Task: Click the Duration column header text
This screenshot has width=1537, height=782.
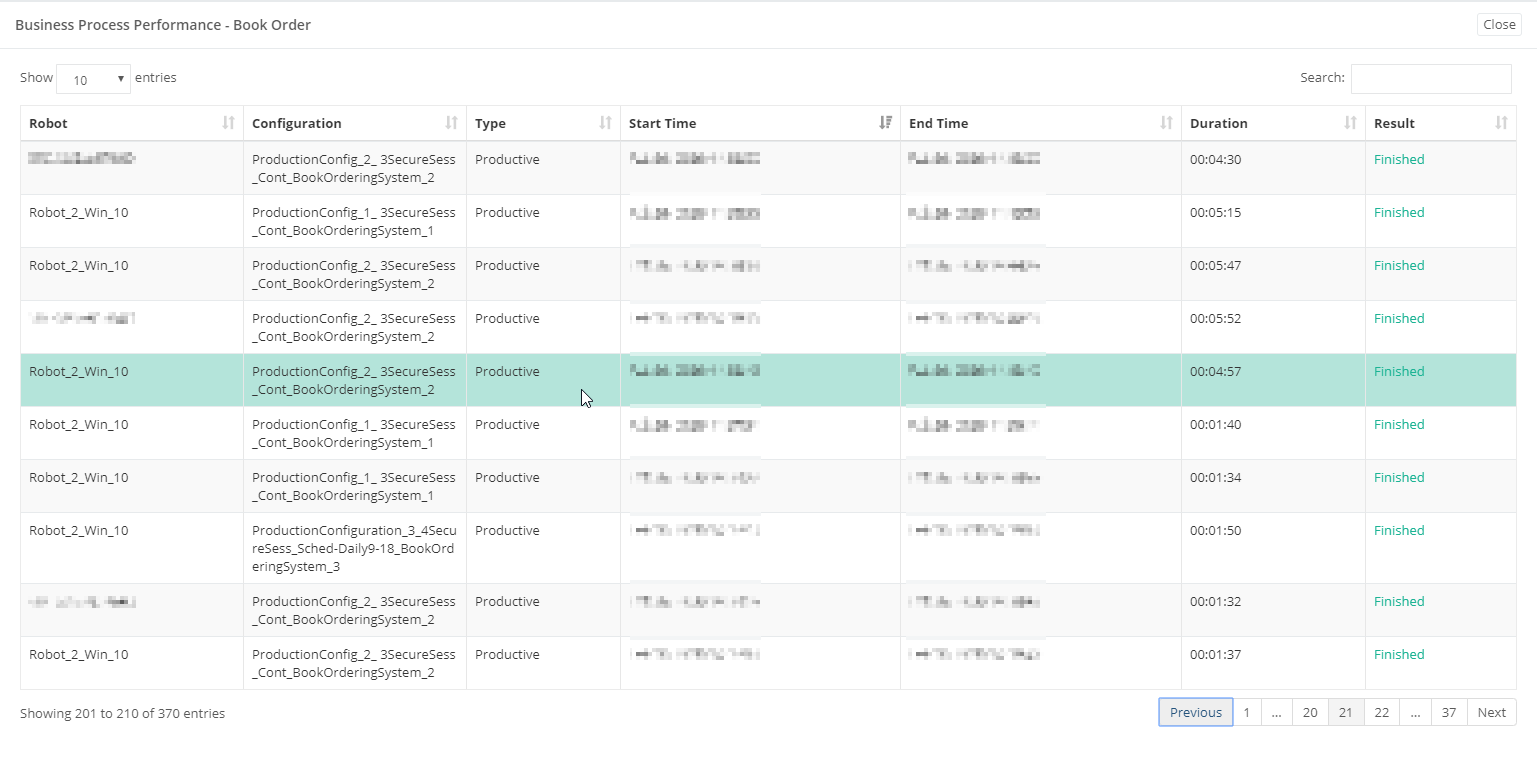Action: (x=1218, y=123)
